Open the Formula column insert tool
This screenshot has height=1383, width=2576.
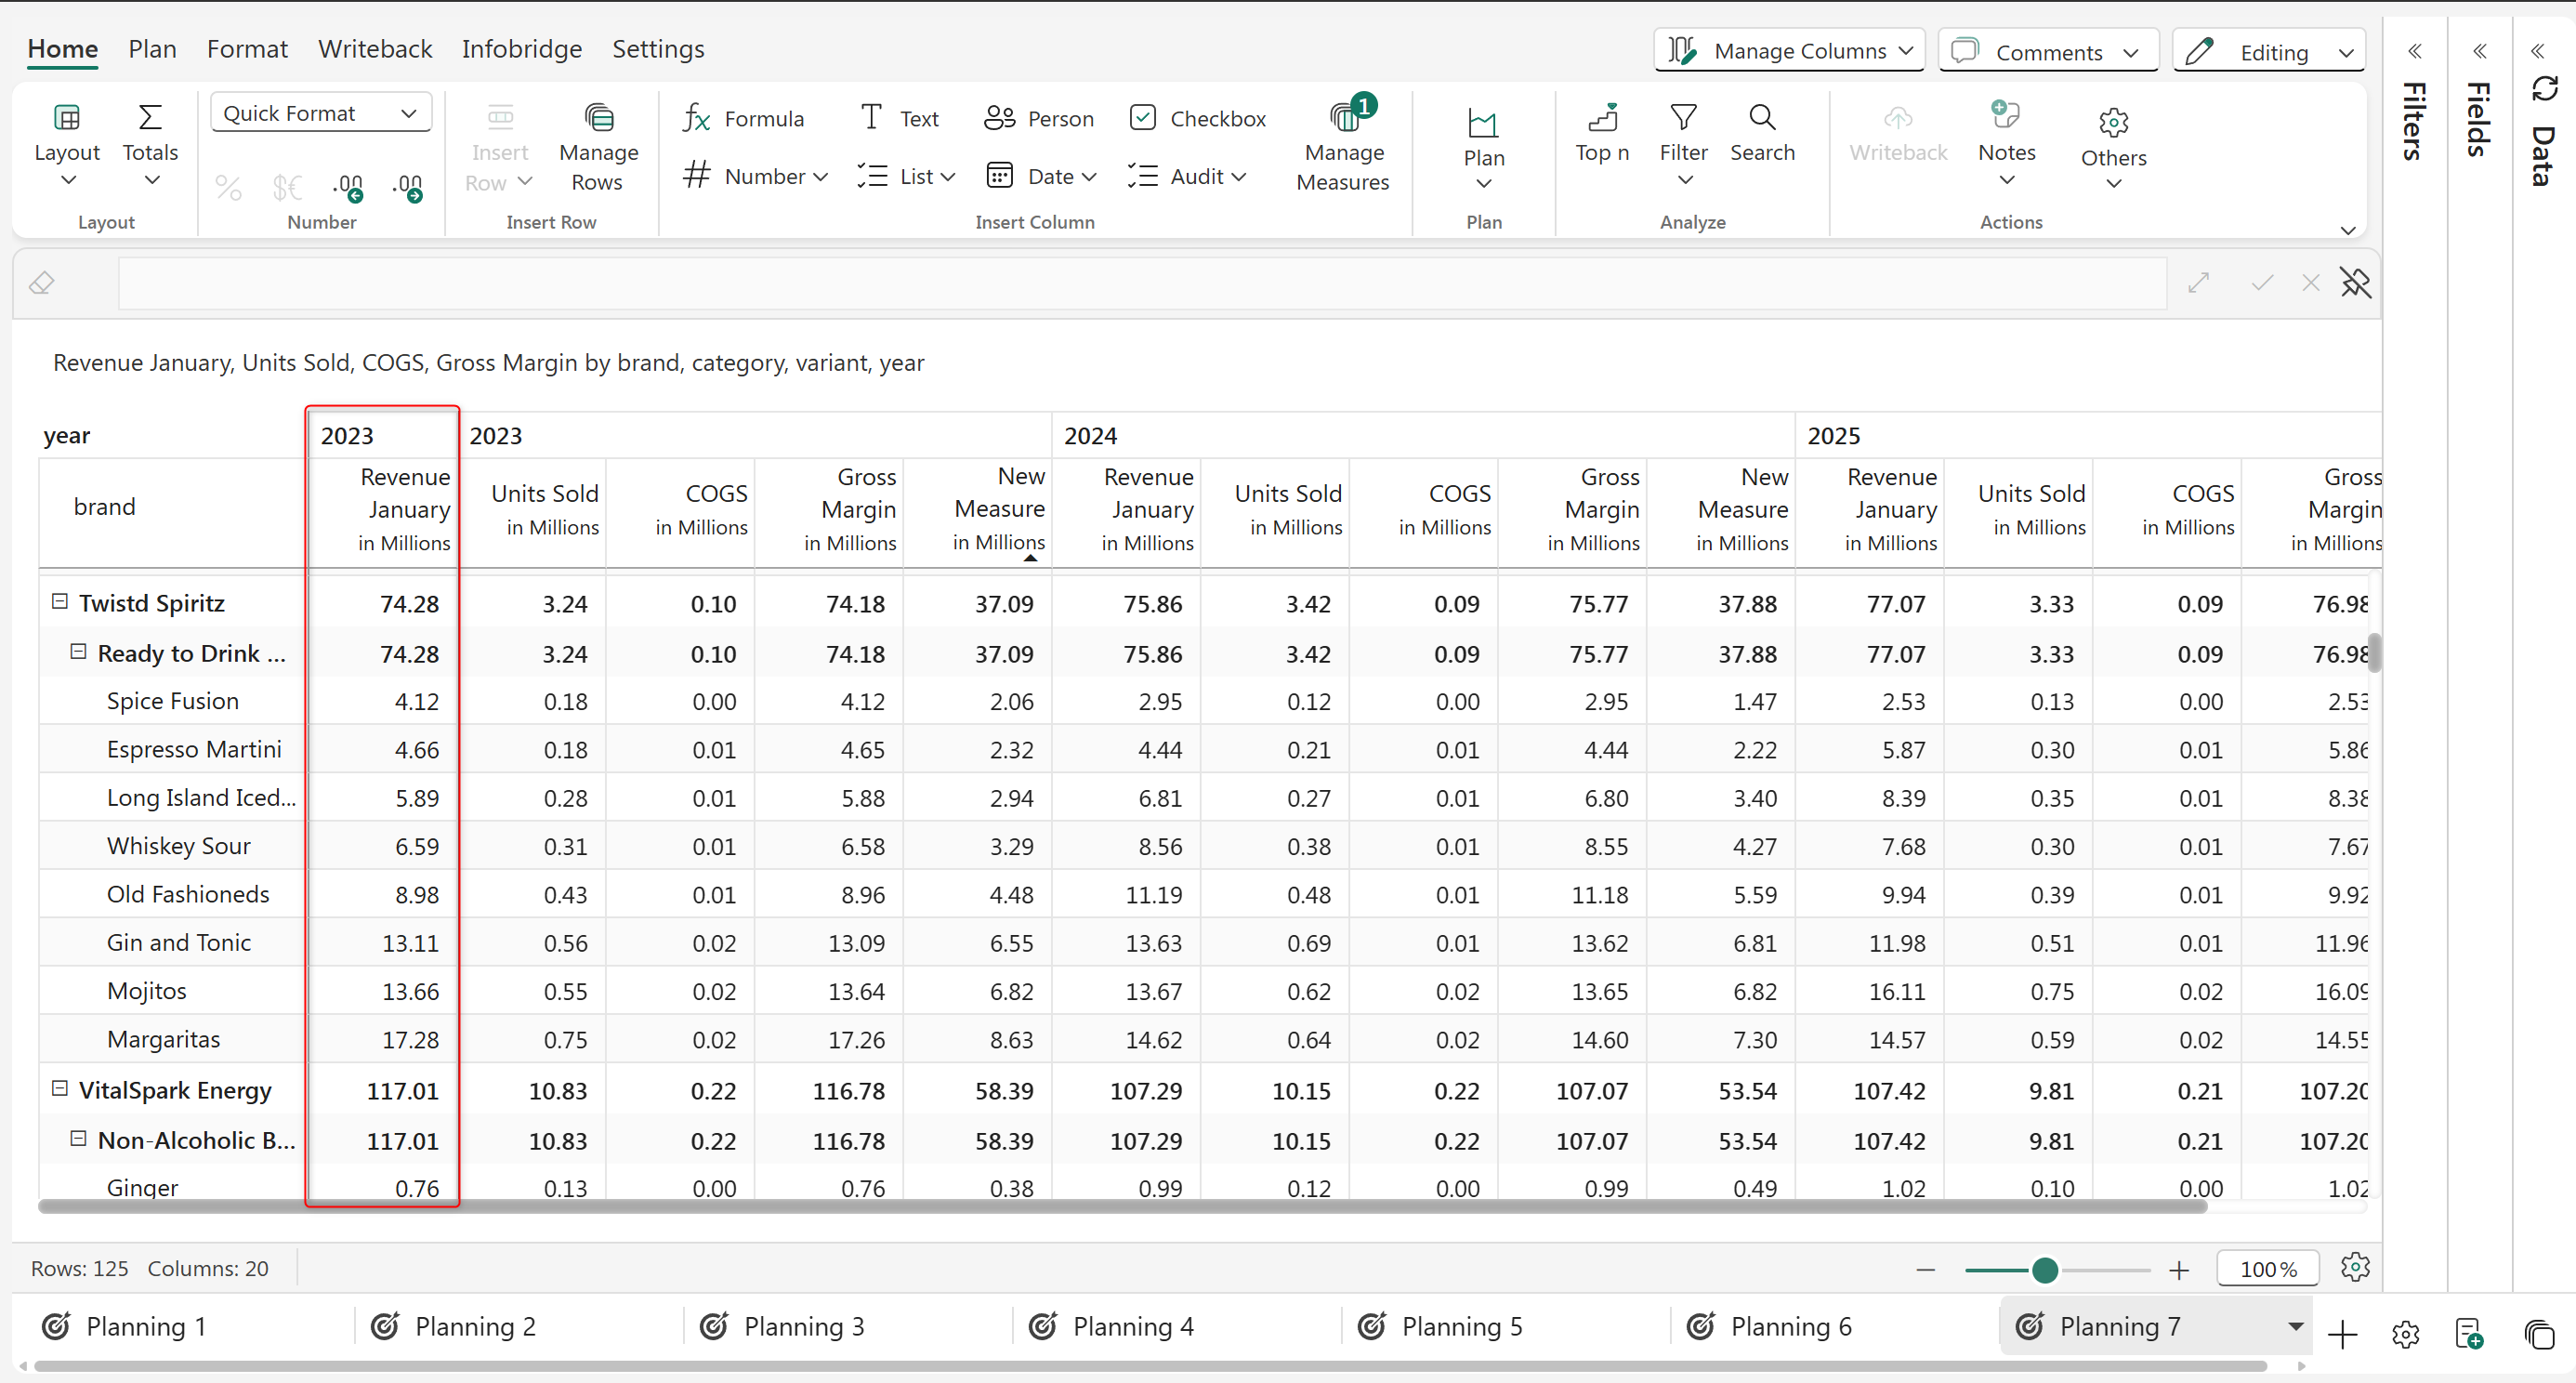pos(743,119)
